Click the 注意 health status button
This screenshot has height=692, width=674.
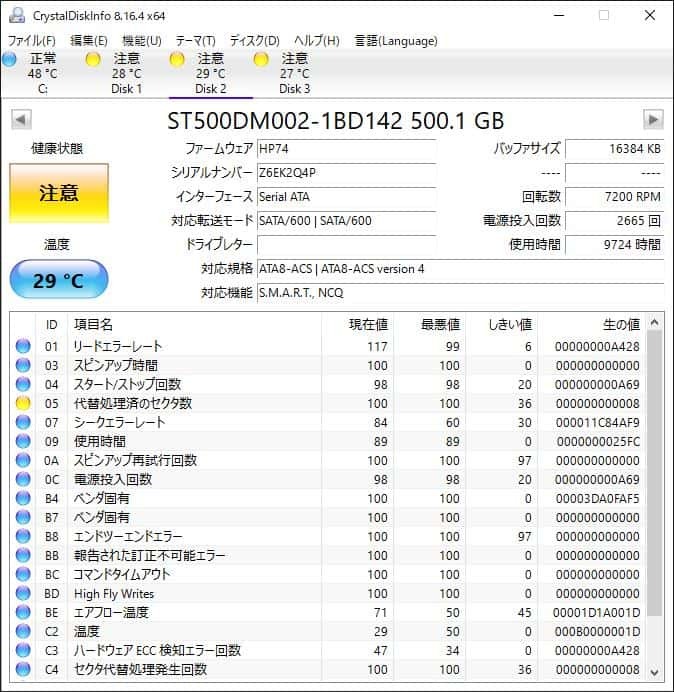point(59,193)
